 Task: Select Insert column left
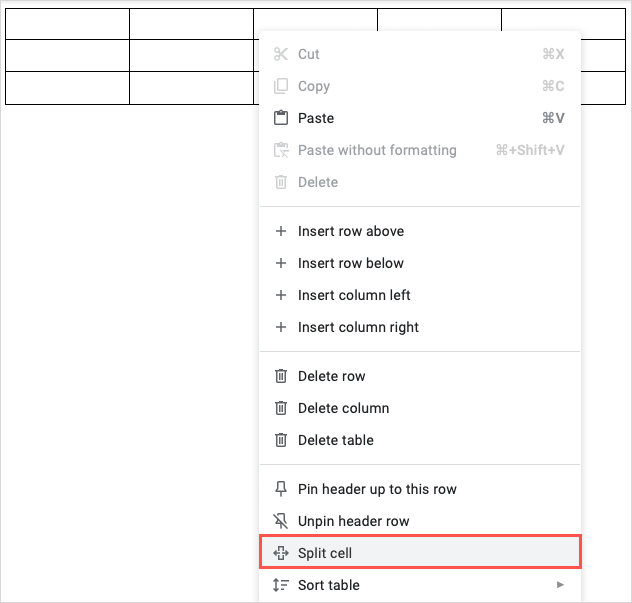[354, 295]
